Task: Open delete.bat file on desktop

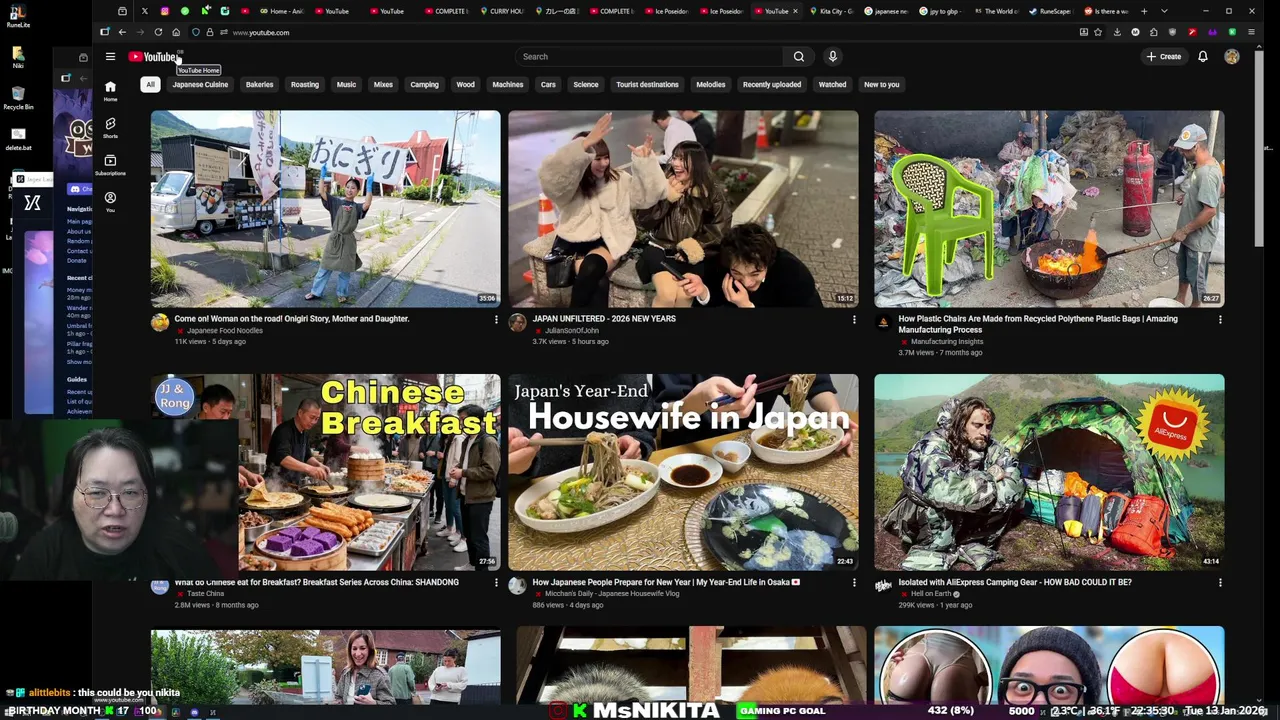Action: click(x=18, y=138)
